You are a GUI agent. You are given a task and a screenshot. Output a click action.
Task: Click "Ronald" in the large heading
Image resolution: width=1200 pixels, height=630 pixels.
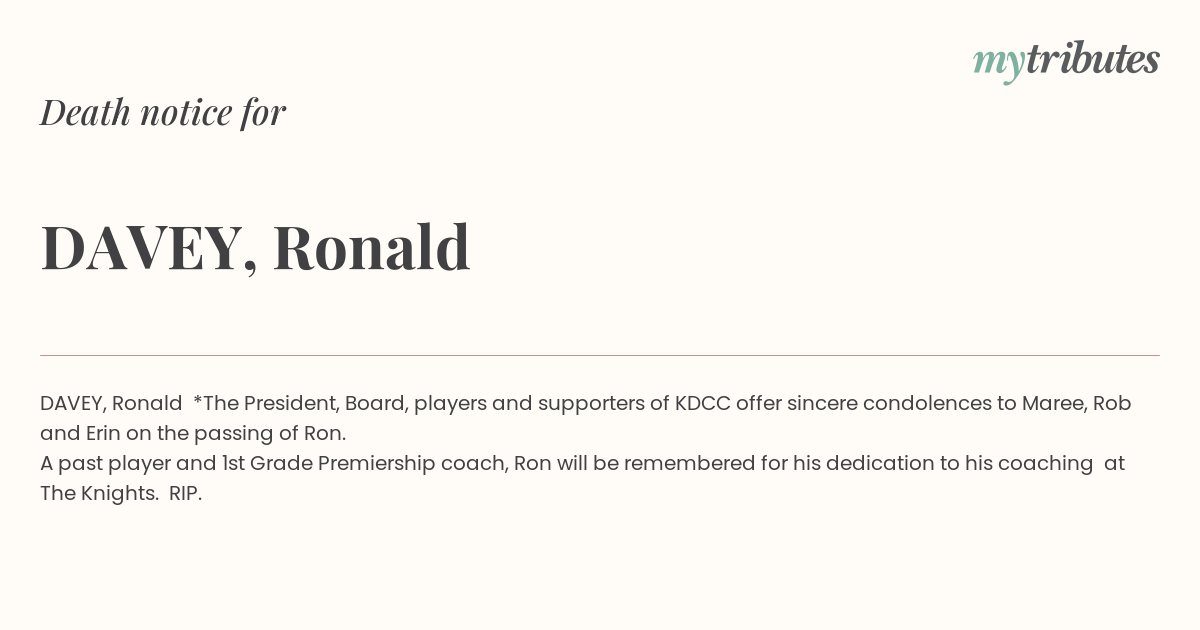tap(372, 246)
